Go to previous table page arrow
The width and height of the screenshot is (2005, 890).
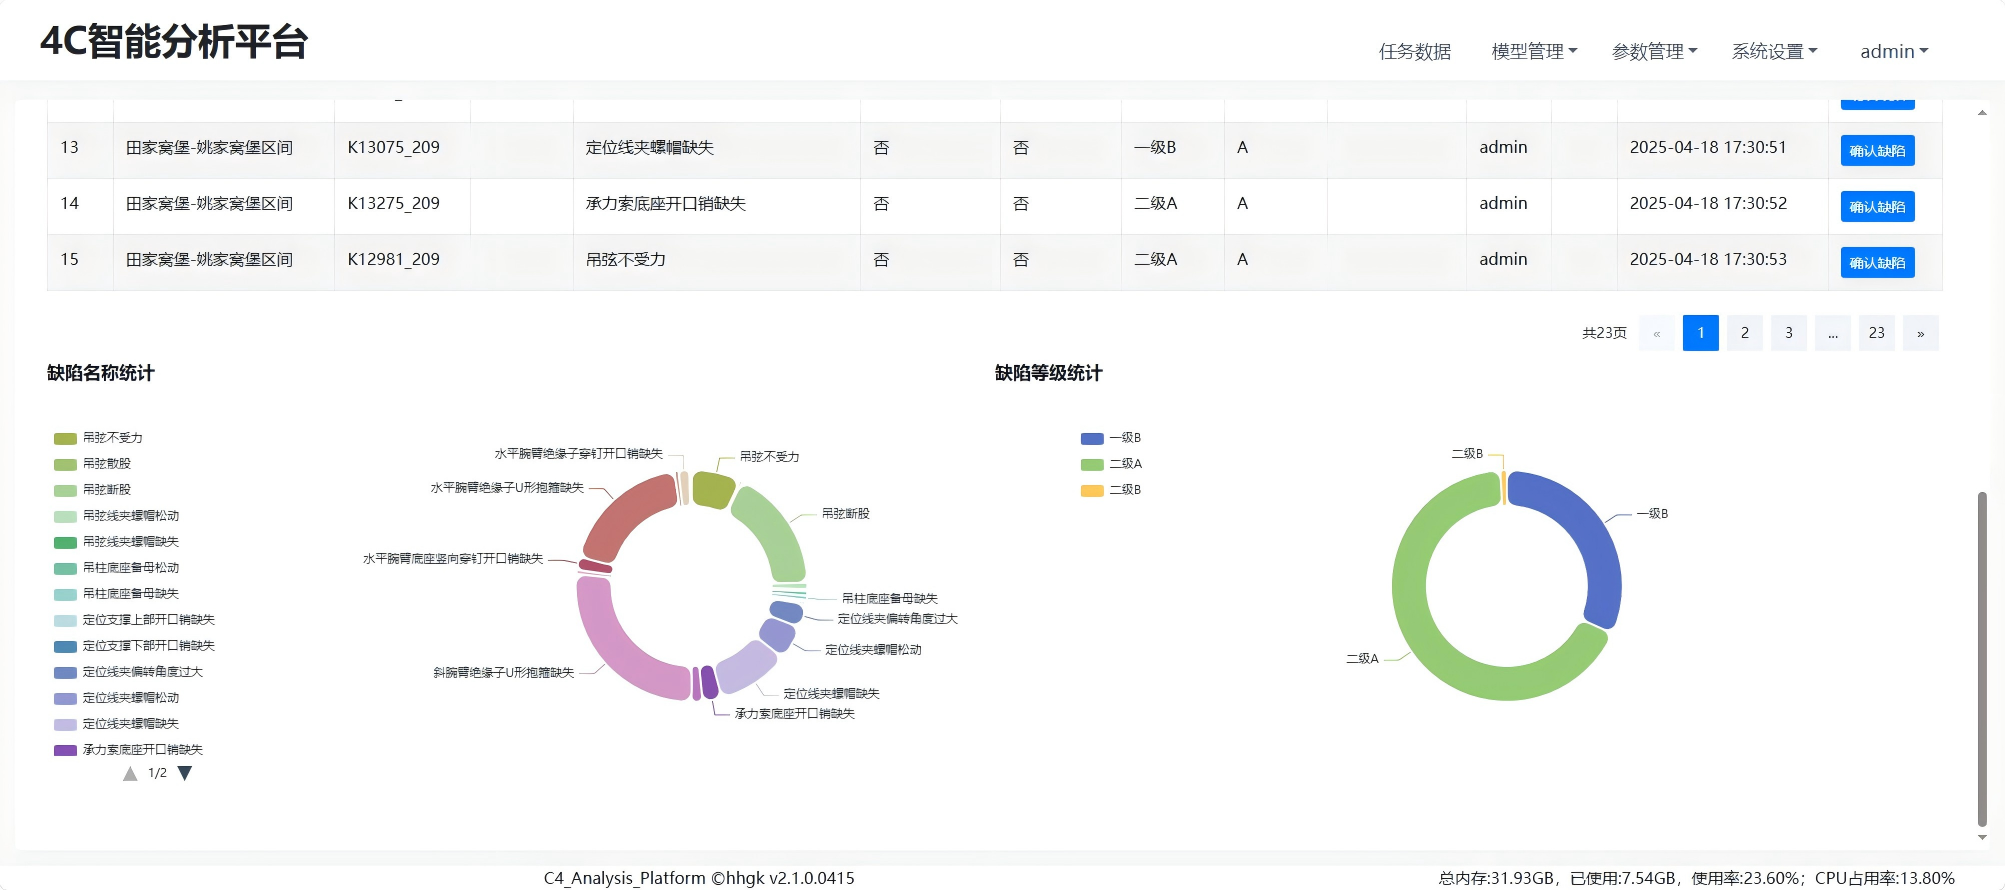pos(1657,333)
